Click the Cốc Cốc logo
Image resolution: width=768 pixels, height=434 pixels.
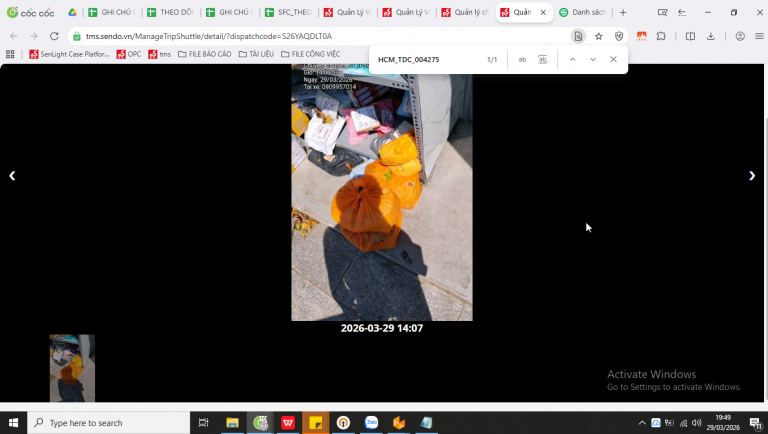(30, 12)
